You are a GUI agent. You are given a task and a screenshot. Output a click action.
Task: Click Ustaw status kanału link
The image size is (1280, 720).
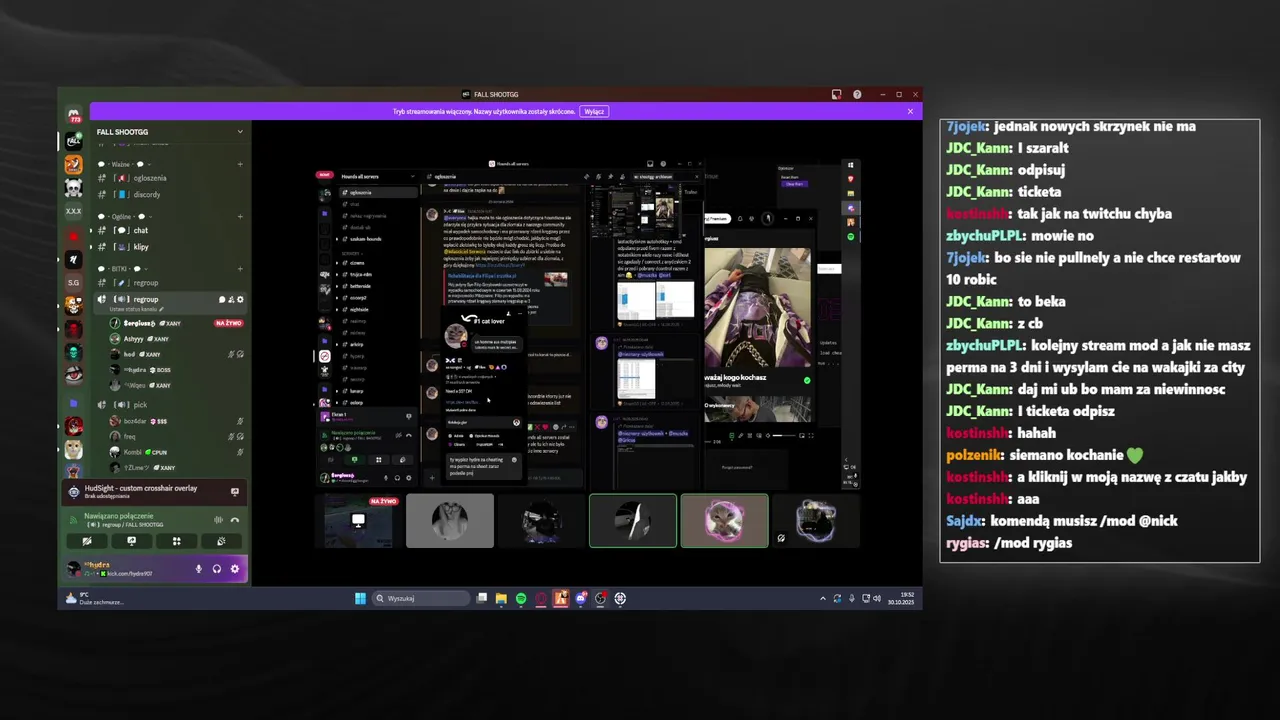click(x=136, y=309)
